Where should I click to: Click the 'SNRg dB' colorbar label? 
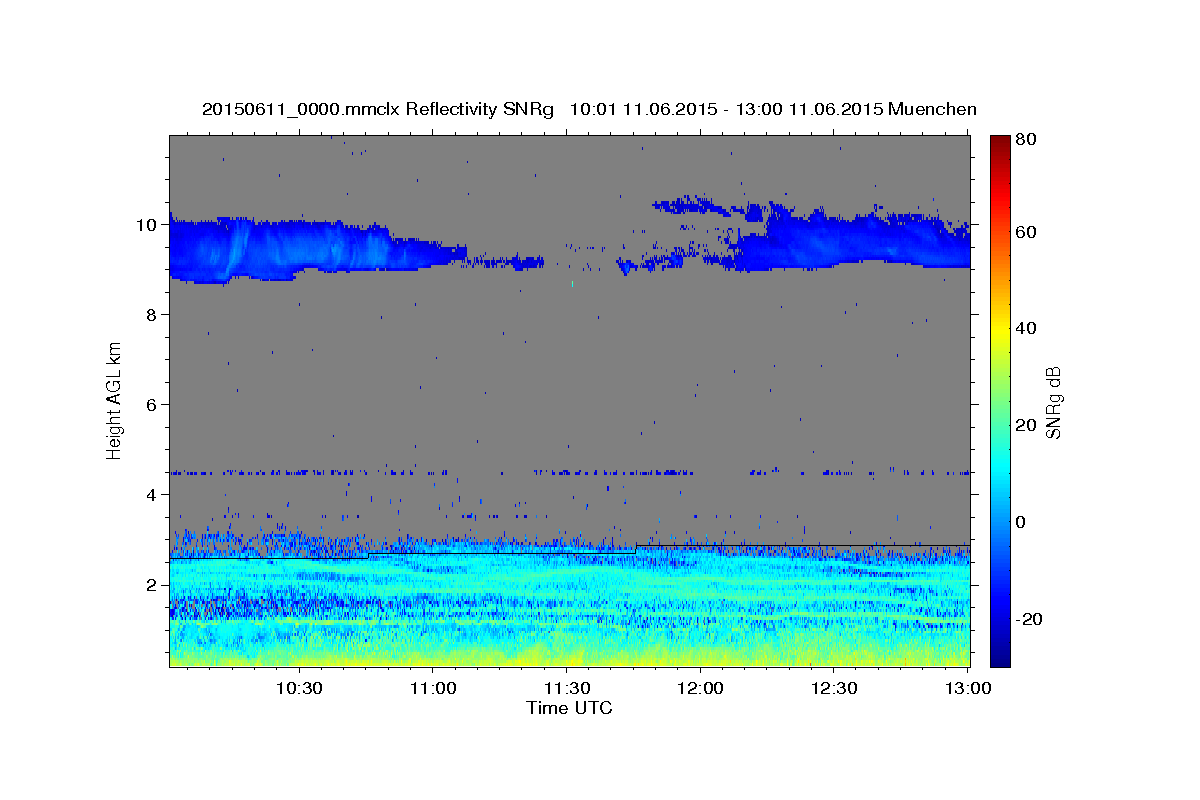(1054, 402)
